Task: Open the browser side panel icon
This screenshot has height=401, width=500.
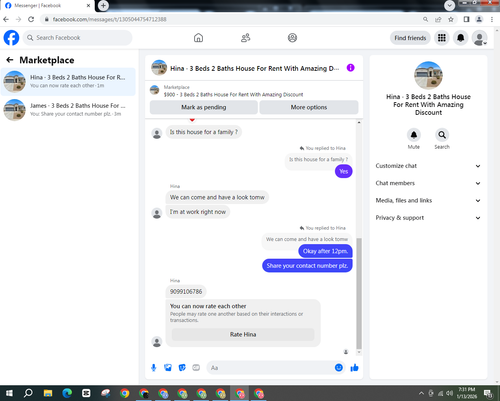Action: 466,19
